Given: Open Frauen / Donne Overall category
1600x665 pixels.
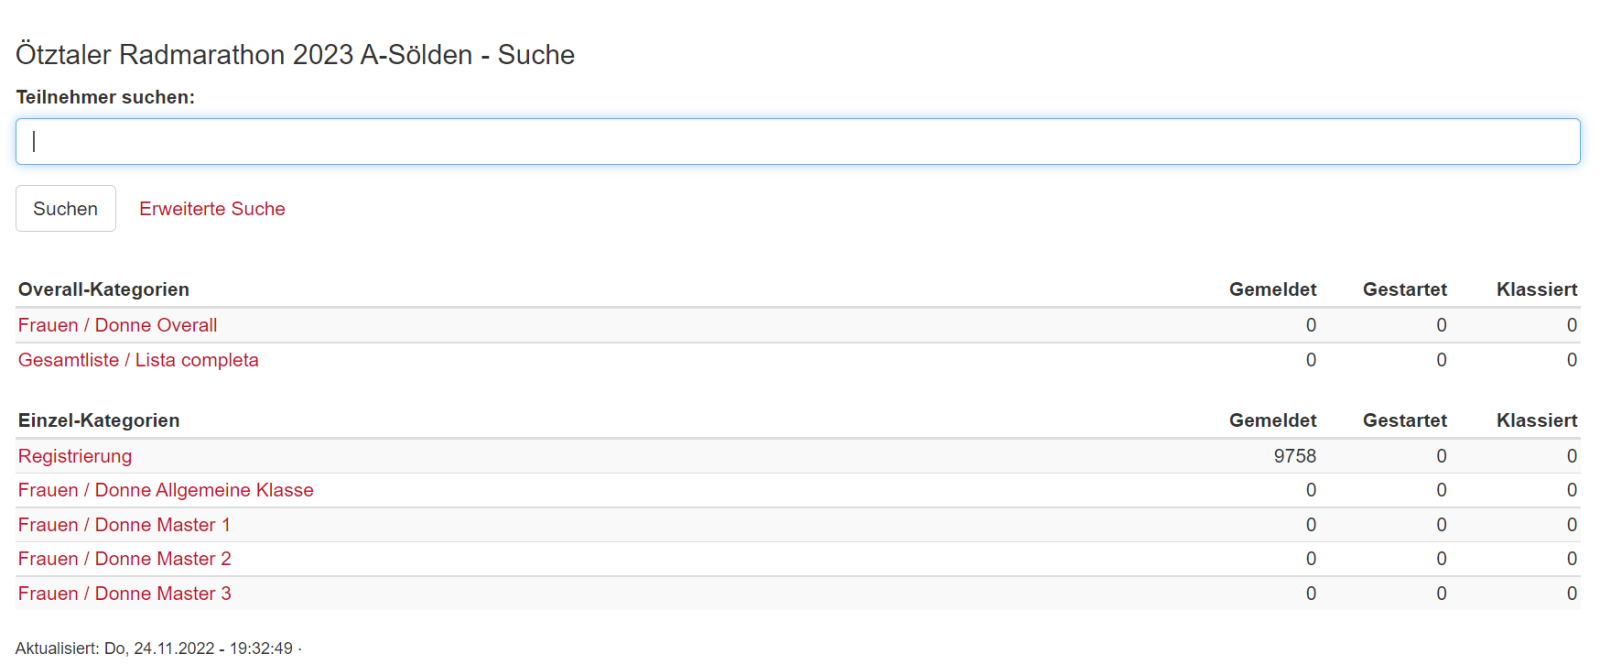Looking at the screenshot, I should click(x=117, y=325).
